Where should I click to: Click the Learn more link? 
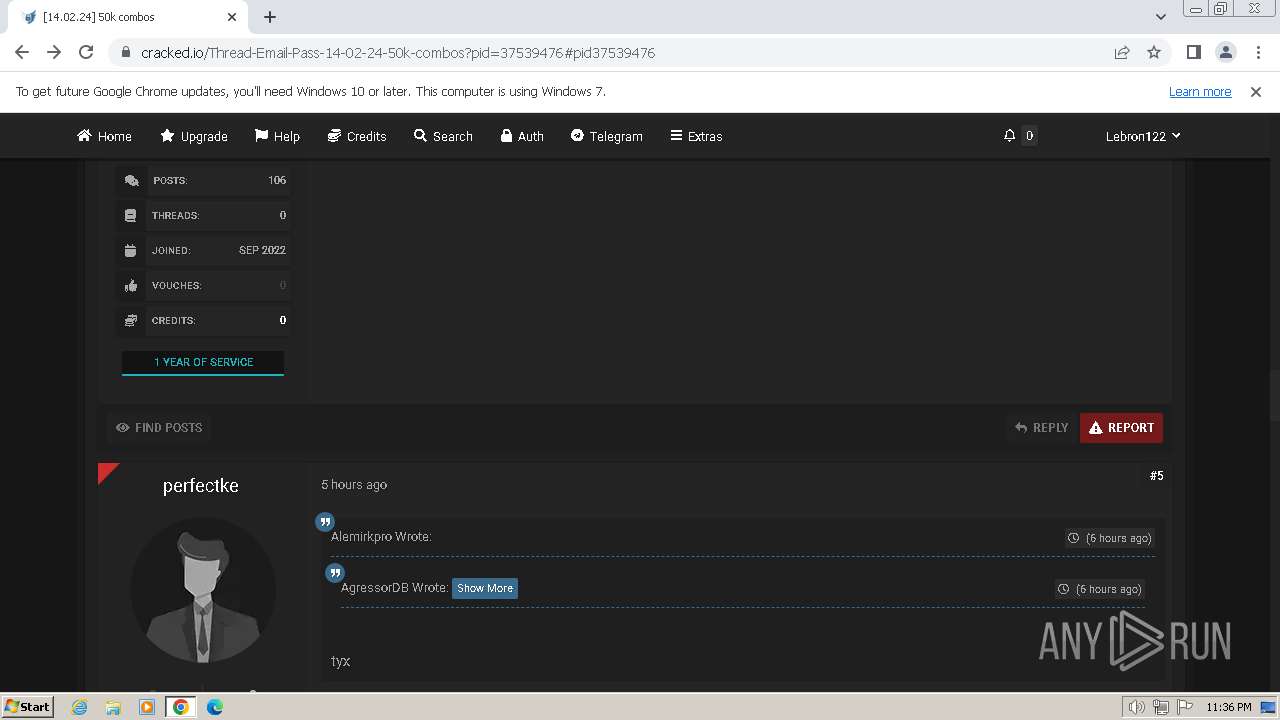1200,92
